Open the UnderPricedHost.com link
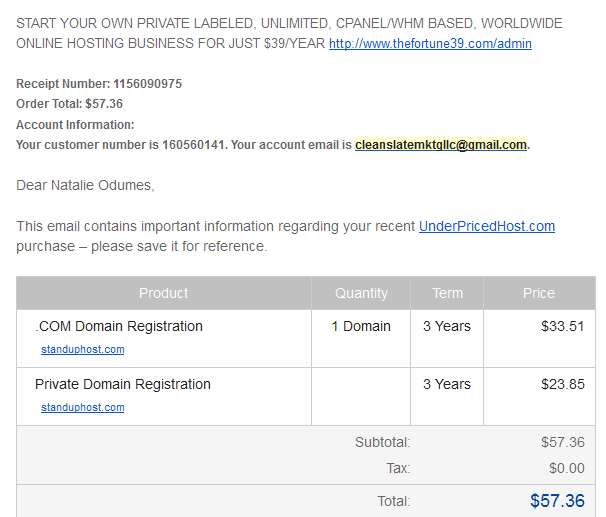This screenshot has width=606, height=517. (x=487, y=226)
